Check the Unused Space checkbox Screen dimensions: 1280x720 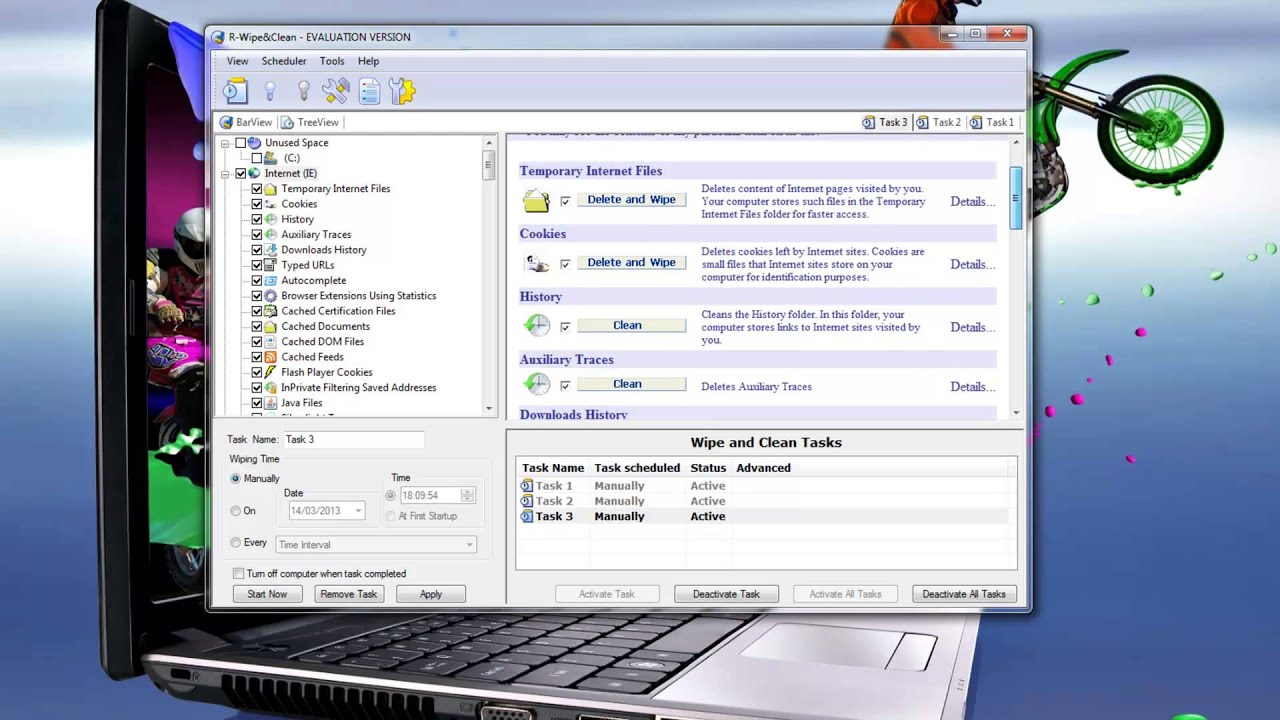[240, 143]
